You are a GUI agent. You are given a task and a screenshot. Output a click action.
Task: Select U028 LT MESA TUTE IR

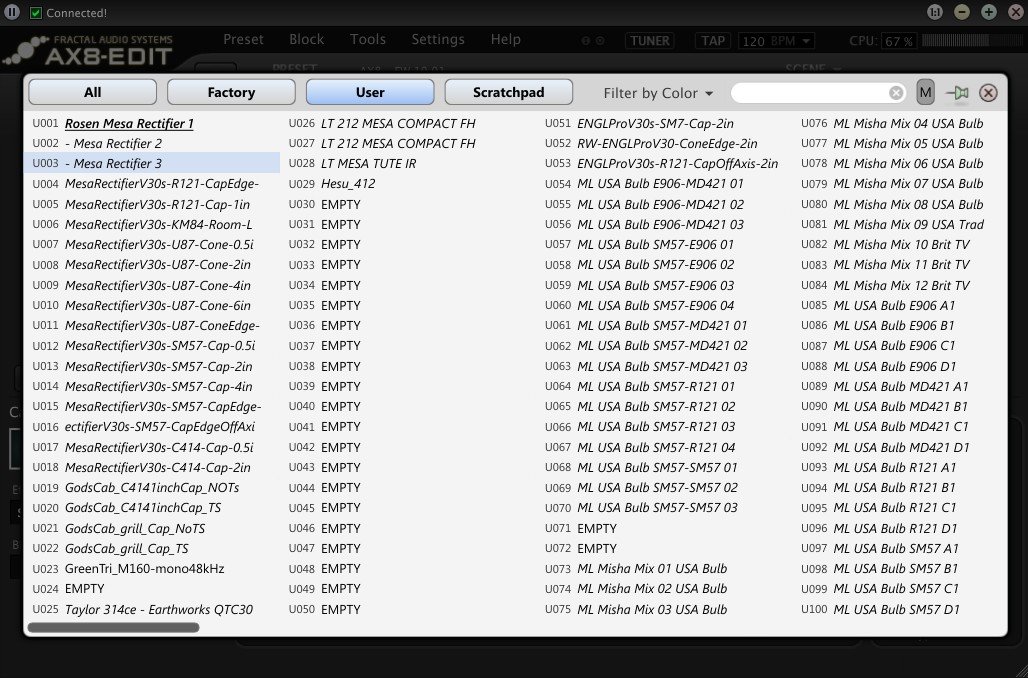click(x=408, y=163)
